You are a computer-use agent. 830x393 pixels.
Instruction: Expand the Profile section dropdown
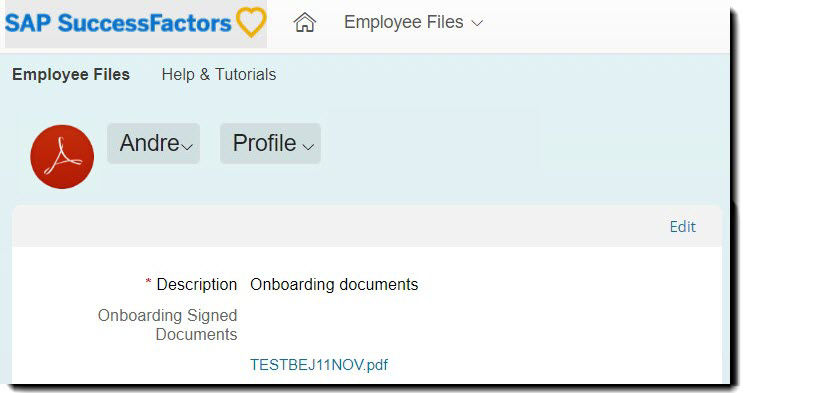tap(270, 144)
